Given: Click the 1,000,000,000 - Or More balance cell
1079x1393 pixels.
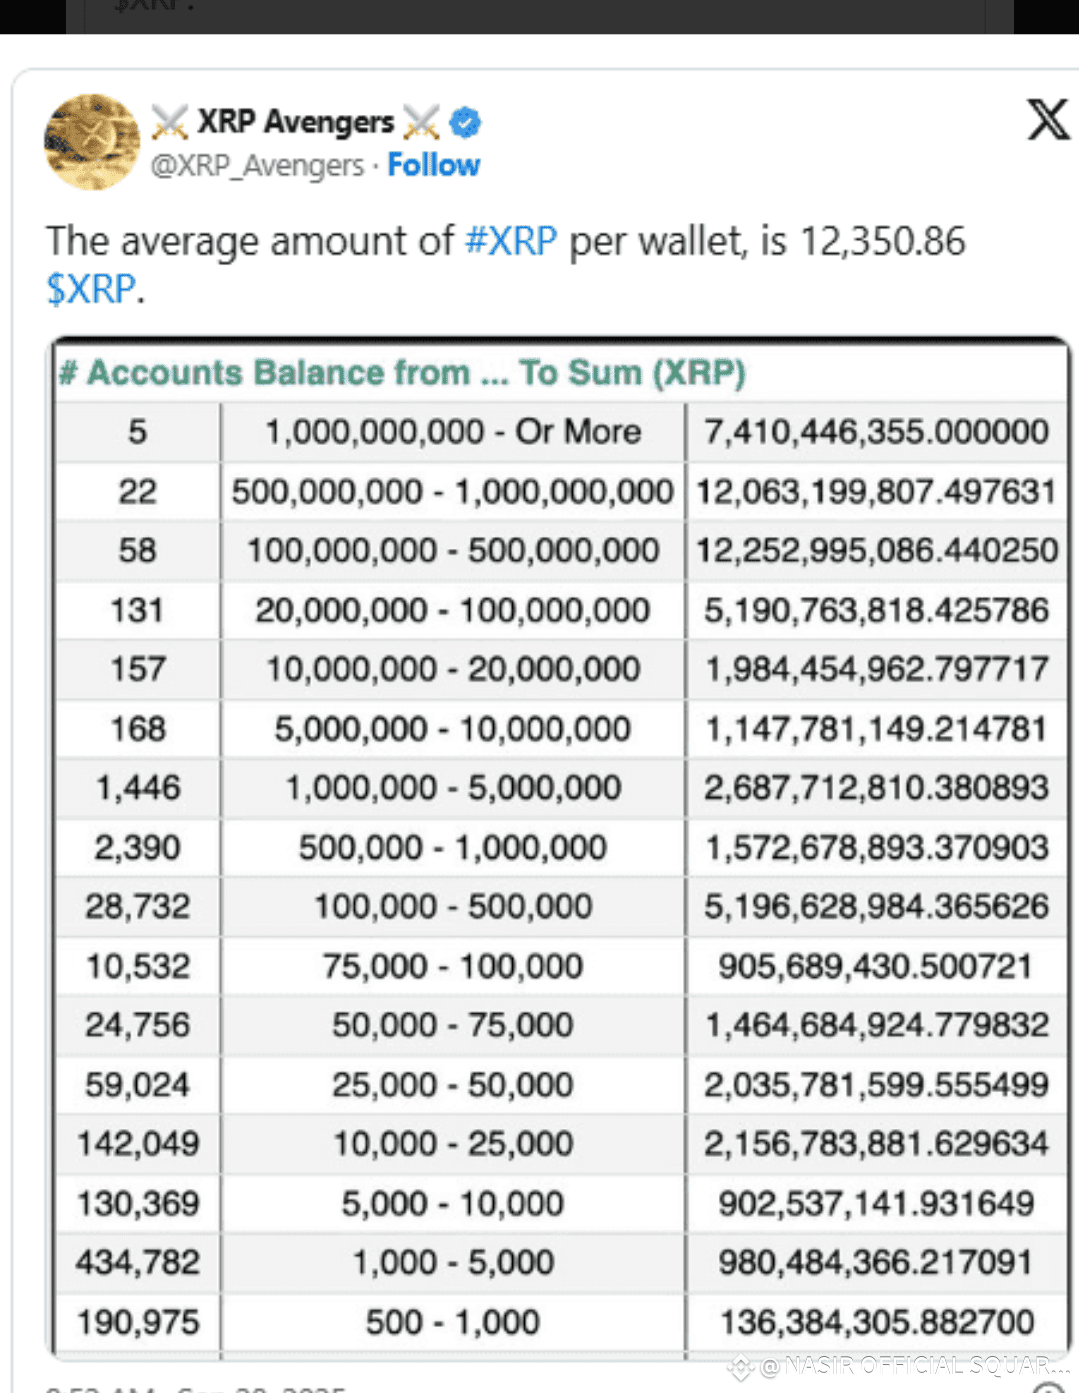Looking at the screenshot, I should (x=452, y=432).
